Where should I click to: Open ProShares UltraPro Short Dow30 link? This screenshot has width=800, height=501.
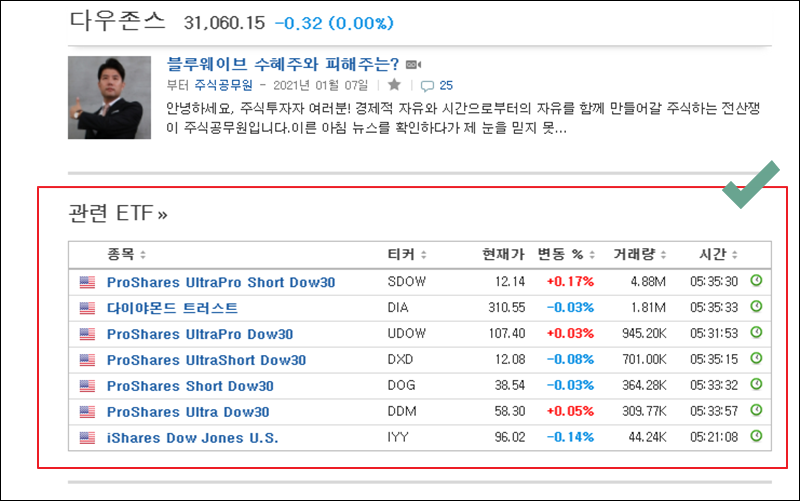(221, 282)
